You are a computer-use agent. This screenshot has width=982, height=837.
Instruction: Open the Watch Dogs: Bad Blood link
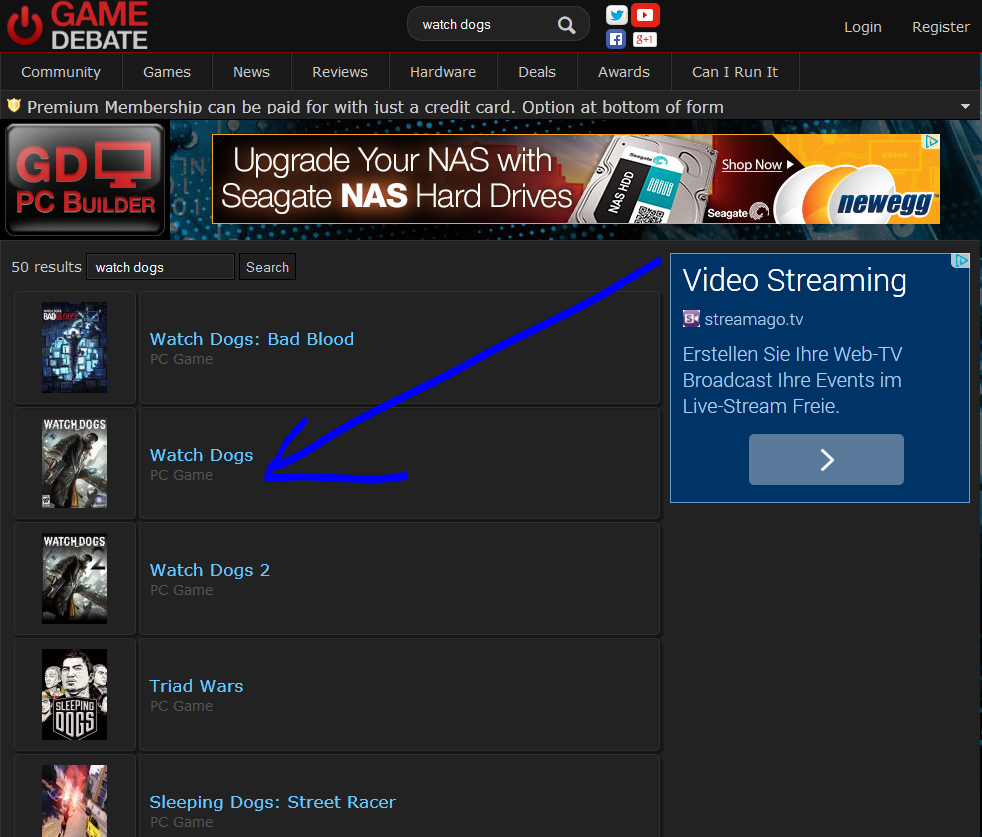click(x=252, y=339)
